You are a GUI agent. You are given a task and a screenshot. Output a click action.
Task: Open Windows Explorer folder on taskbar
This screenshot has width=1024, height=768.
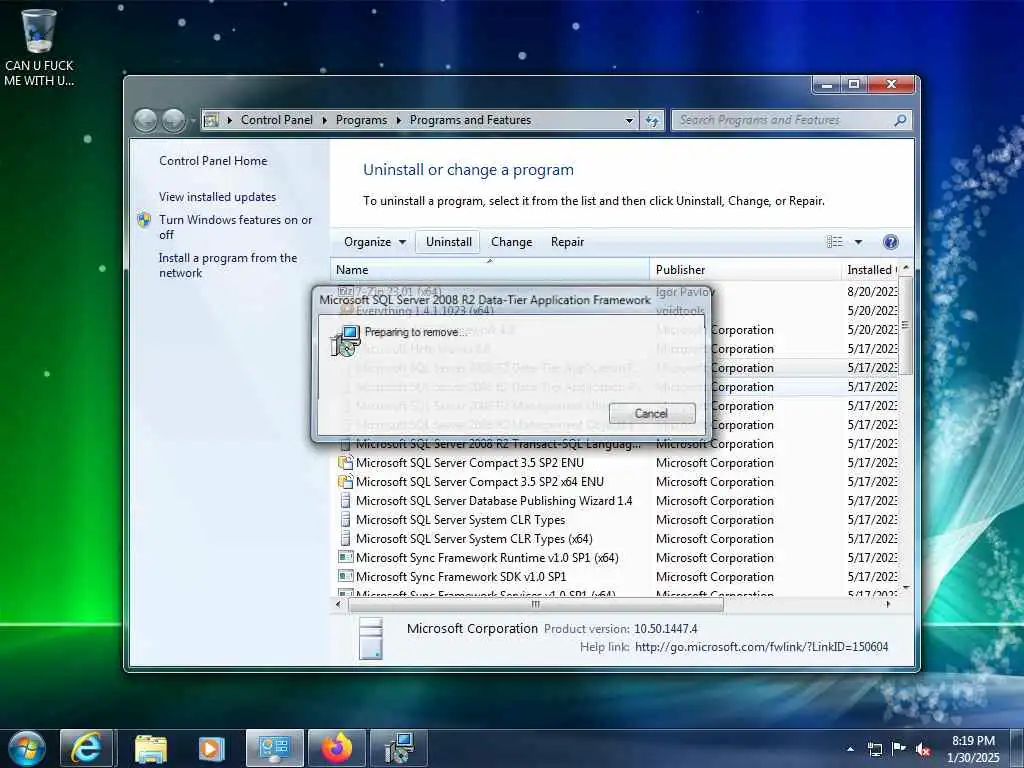[151, 748]
